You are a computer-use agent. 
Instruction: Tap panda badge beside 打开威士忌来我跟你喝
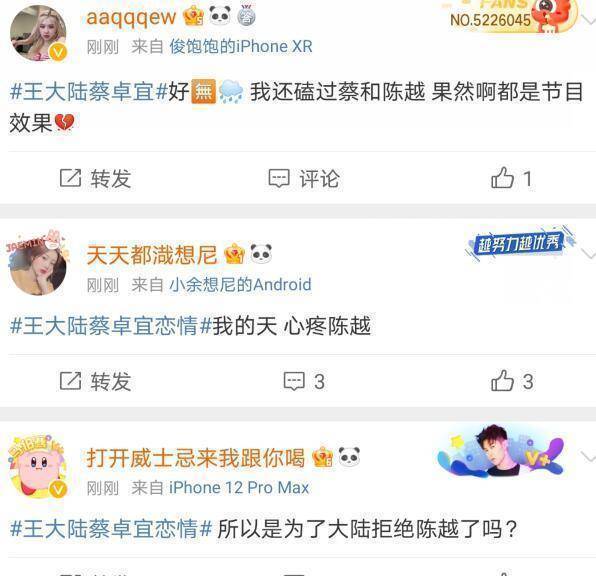point(349,456)
